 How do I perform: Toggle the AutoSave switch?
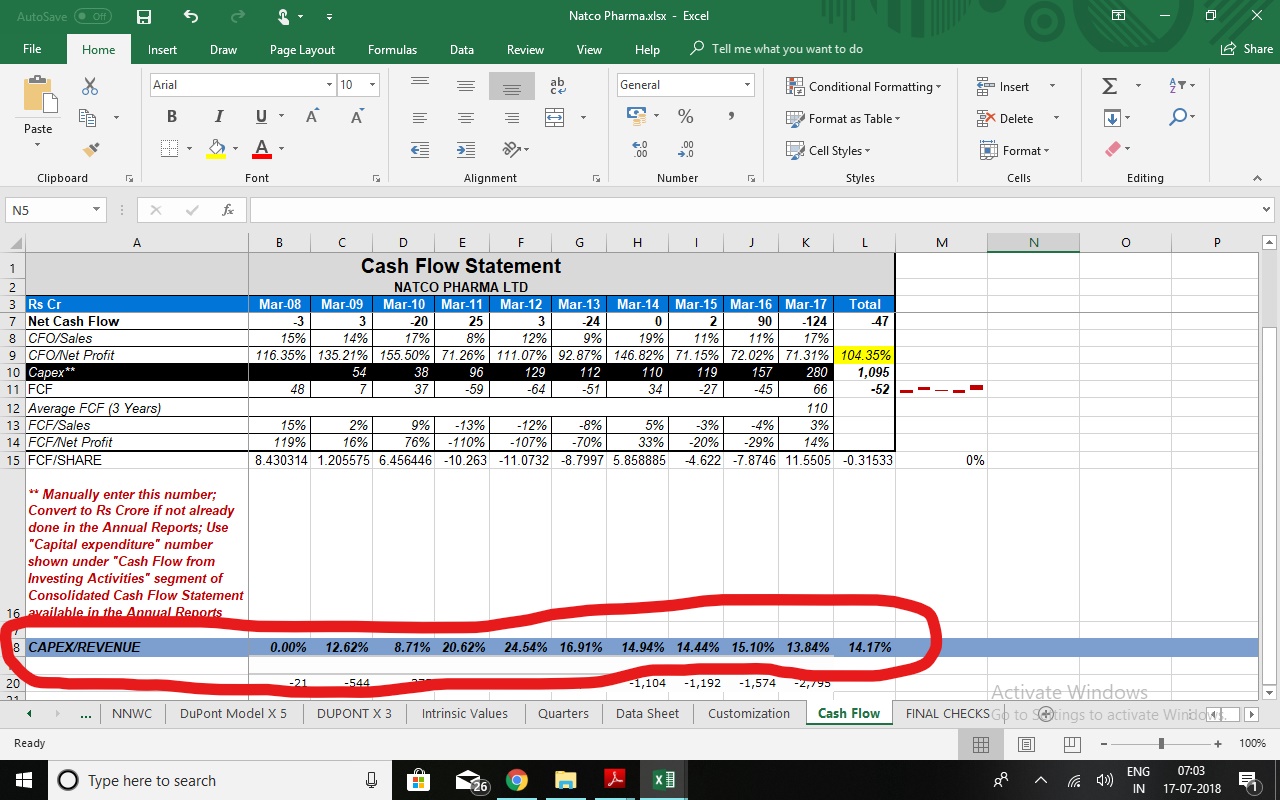coord(92,17)
